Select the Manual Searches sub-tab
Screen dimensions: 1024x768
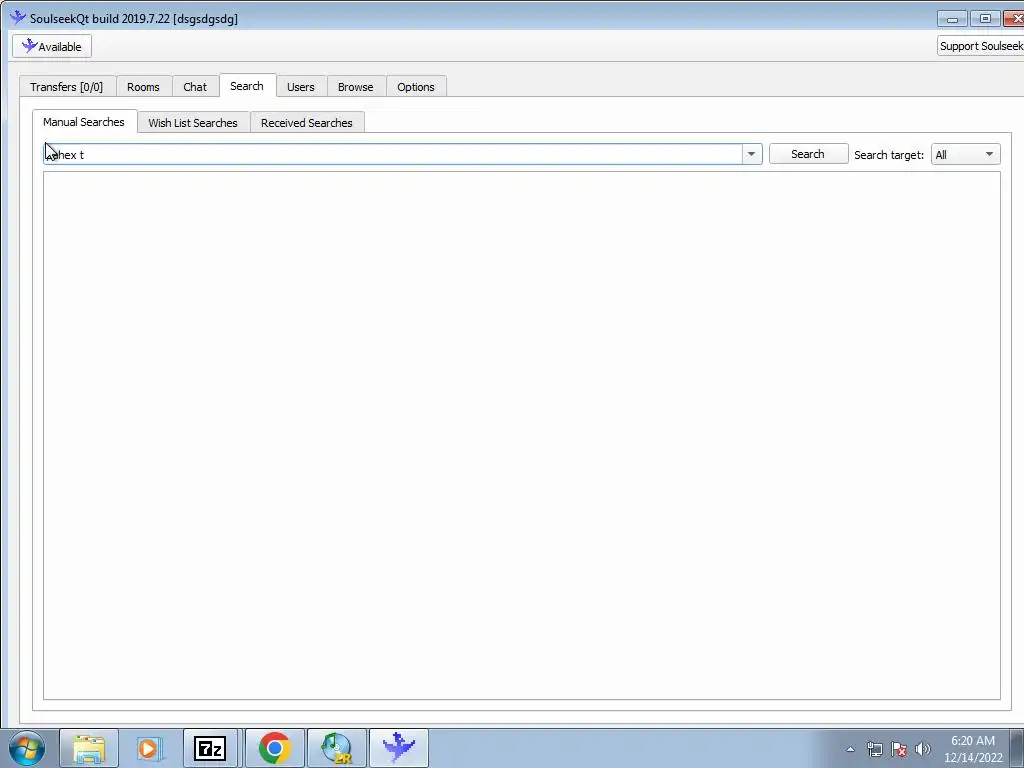(x=84, y=122)
